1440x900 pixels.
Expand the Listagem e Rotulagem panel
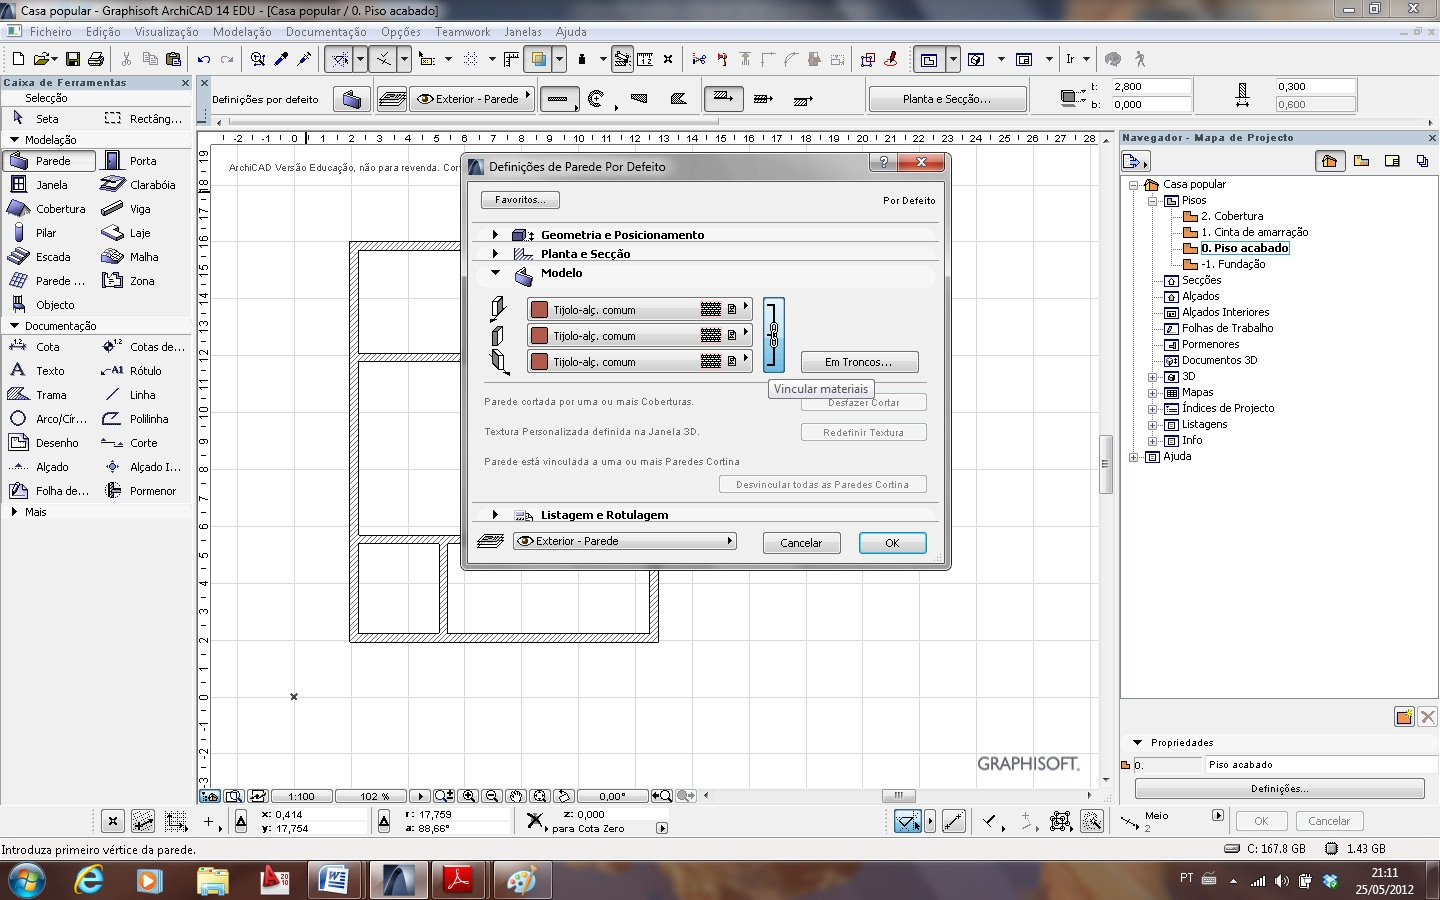click(x=495, y=514)
